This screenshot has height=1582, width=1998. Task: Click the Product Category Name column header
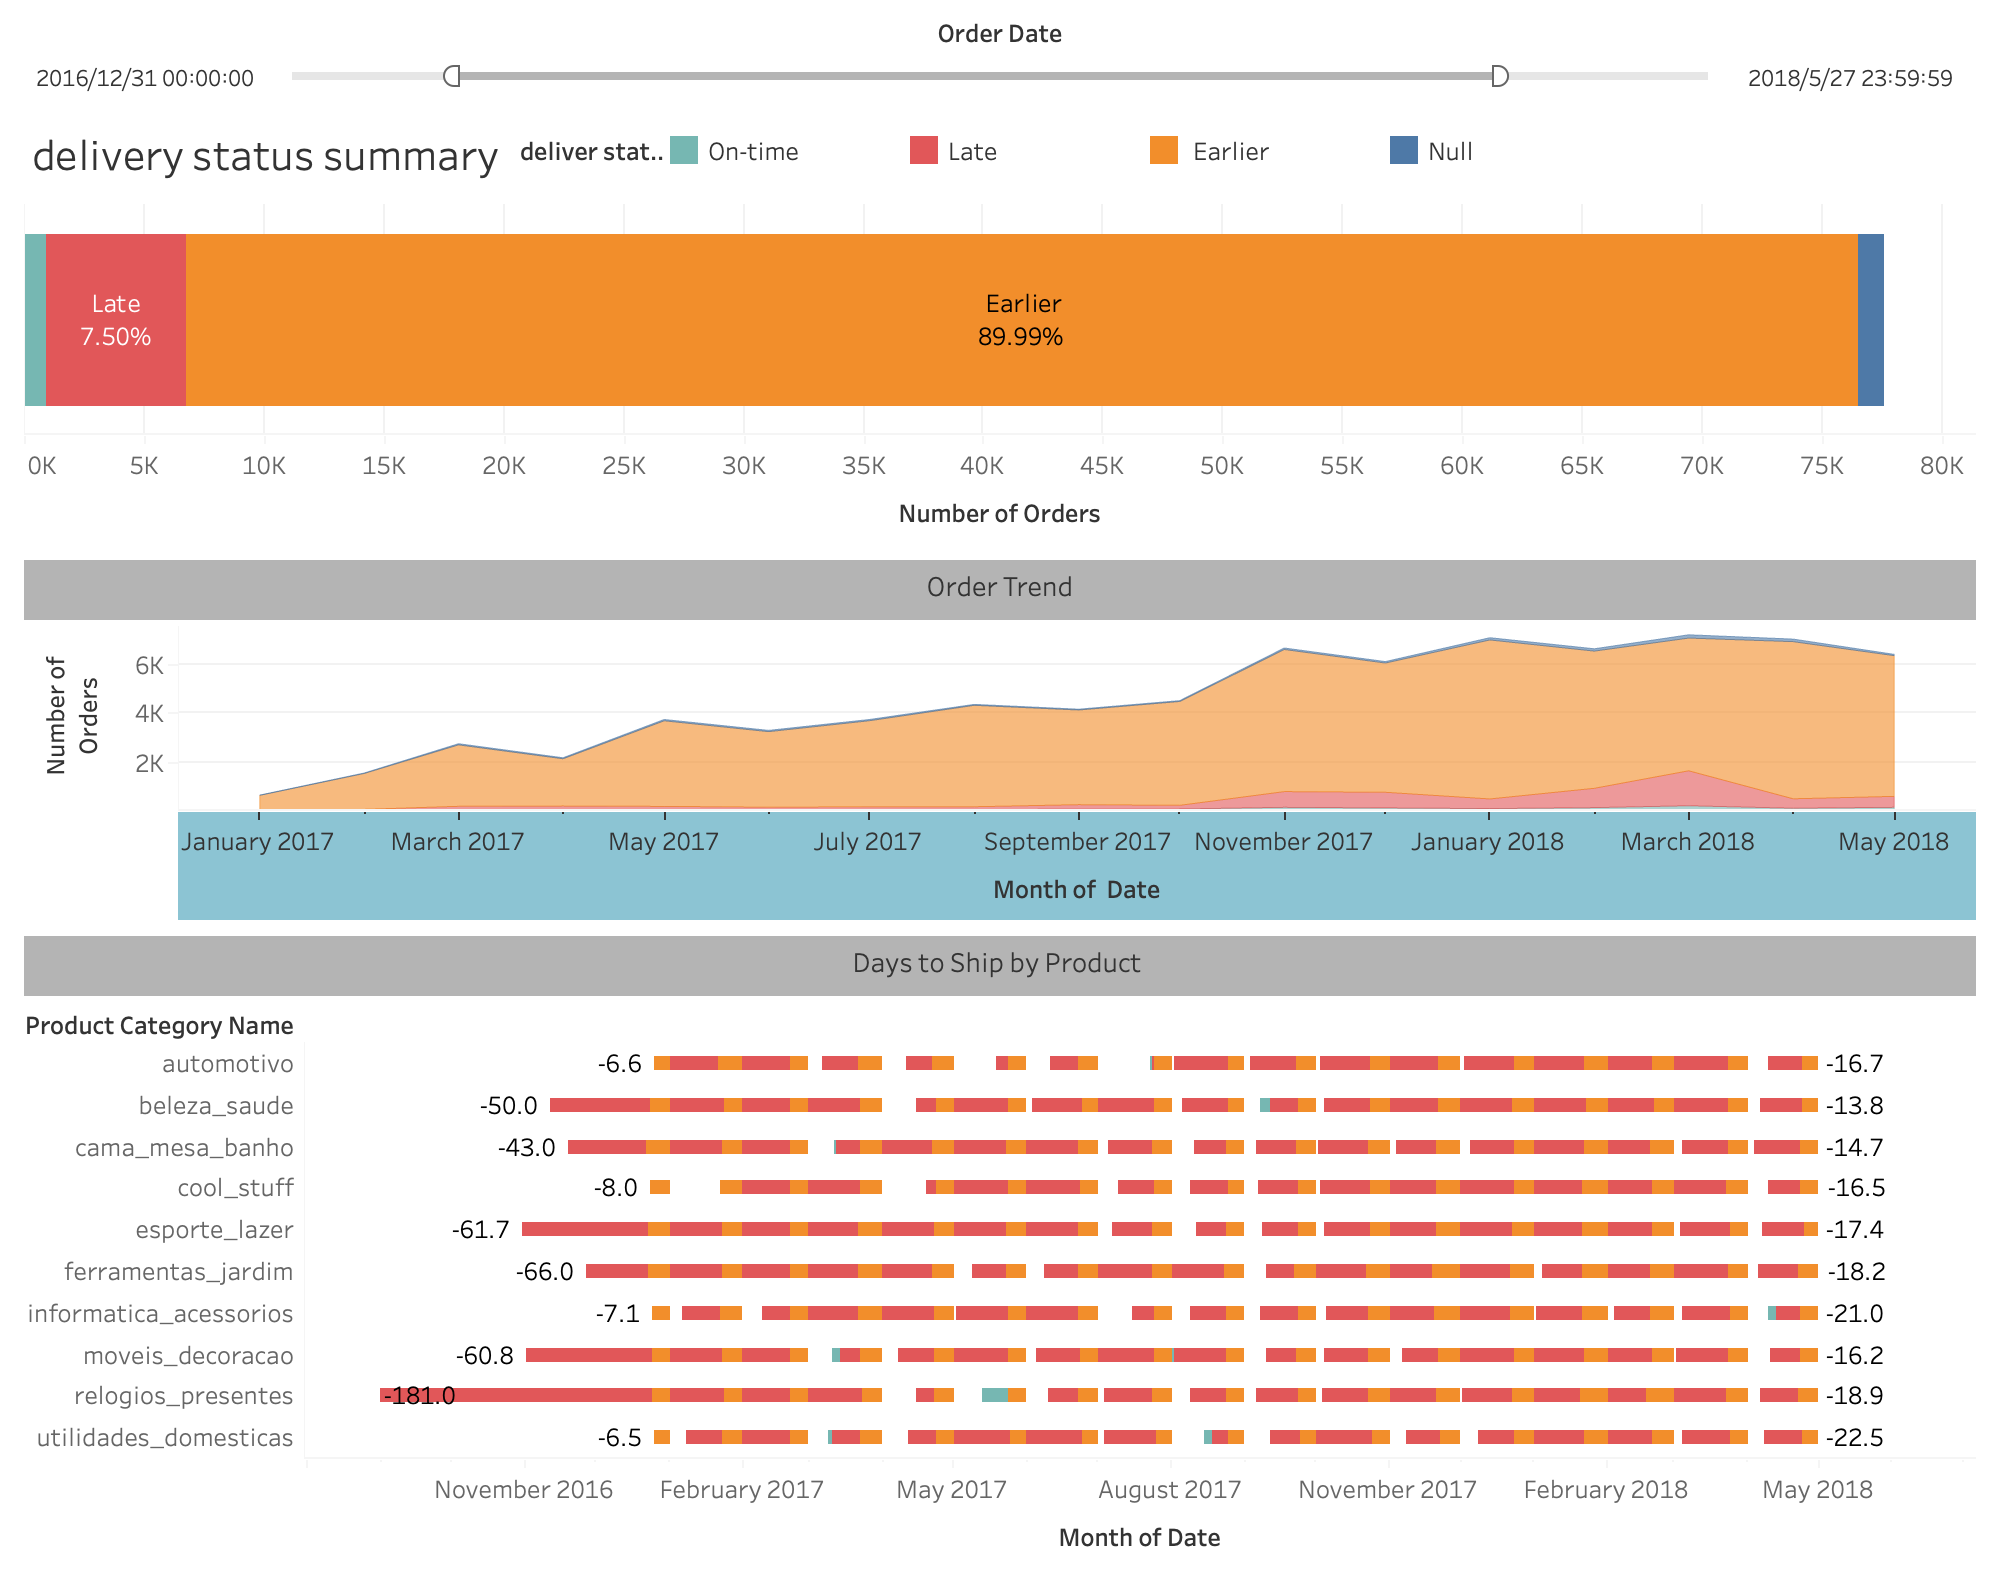tap(159, 1026)
